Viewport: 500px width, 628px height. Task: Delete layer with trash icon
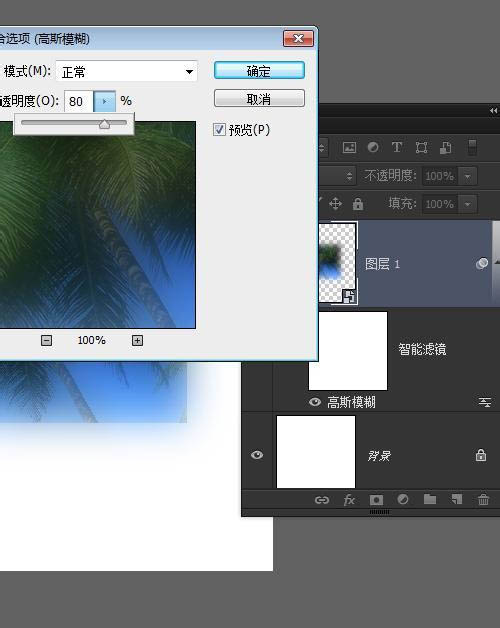[484, 499]
